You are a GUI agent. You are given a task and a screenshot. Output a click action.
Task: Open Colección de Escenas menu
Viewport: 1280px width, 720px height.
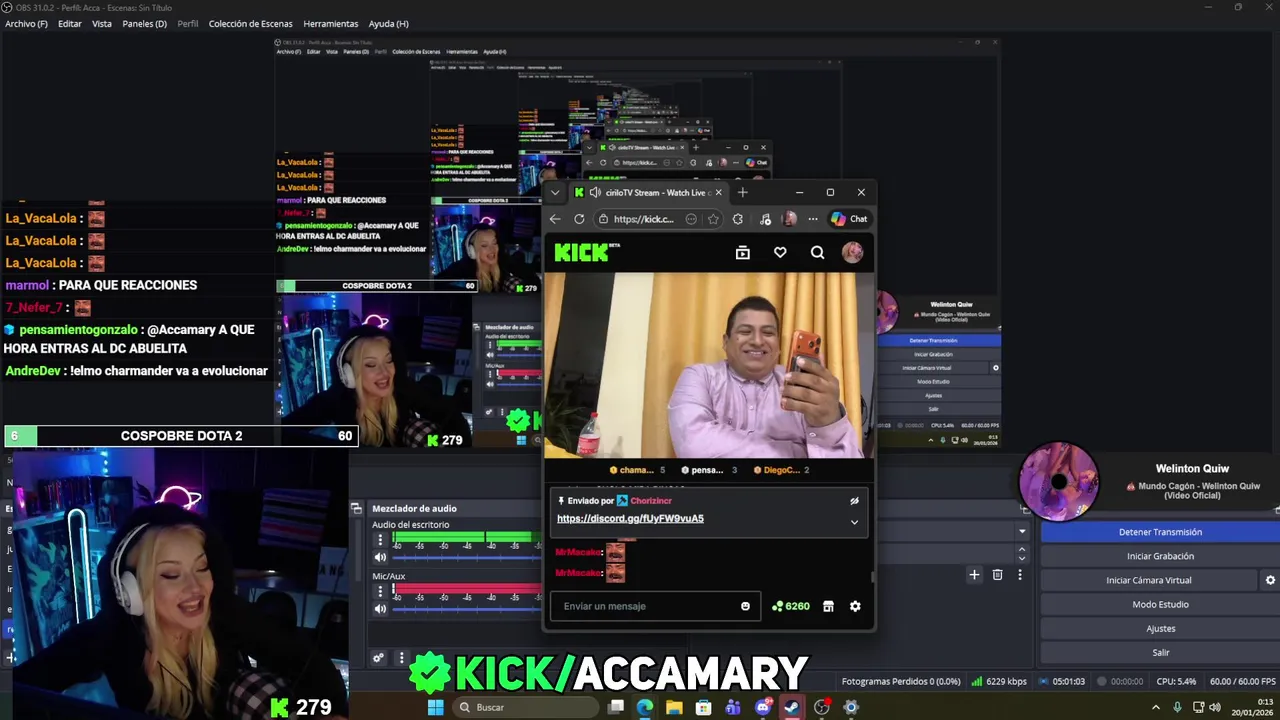(251, 24)
